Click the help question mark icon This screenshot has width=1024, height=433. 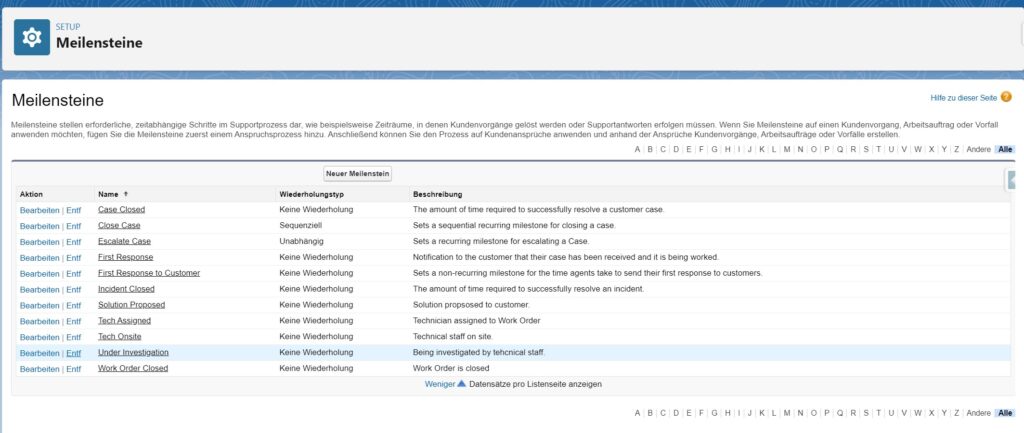1006,97
